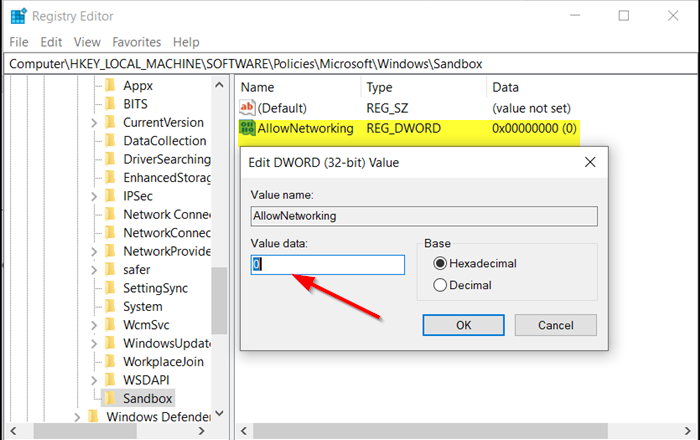Click the values pane horizontal scrollbar thumb

[x=430, y=431]
